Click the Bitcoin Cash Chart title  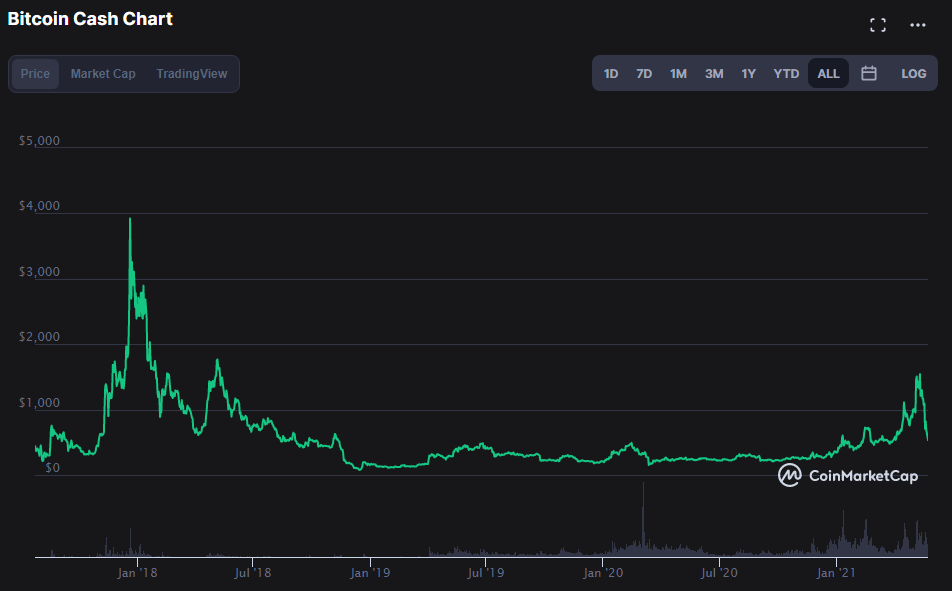tap(90, 19)
